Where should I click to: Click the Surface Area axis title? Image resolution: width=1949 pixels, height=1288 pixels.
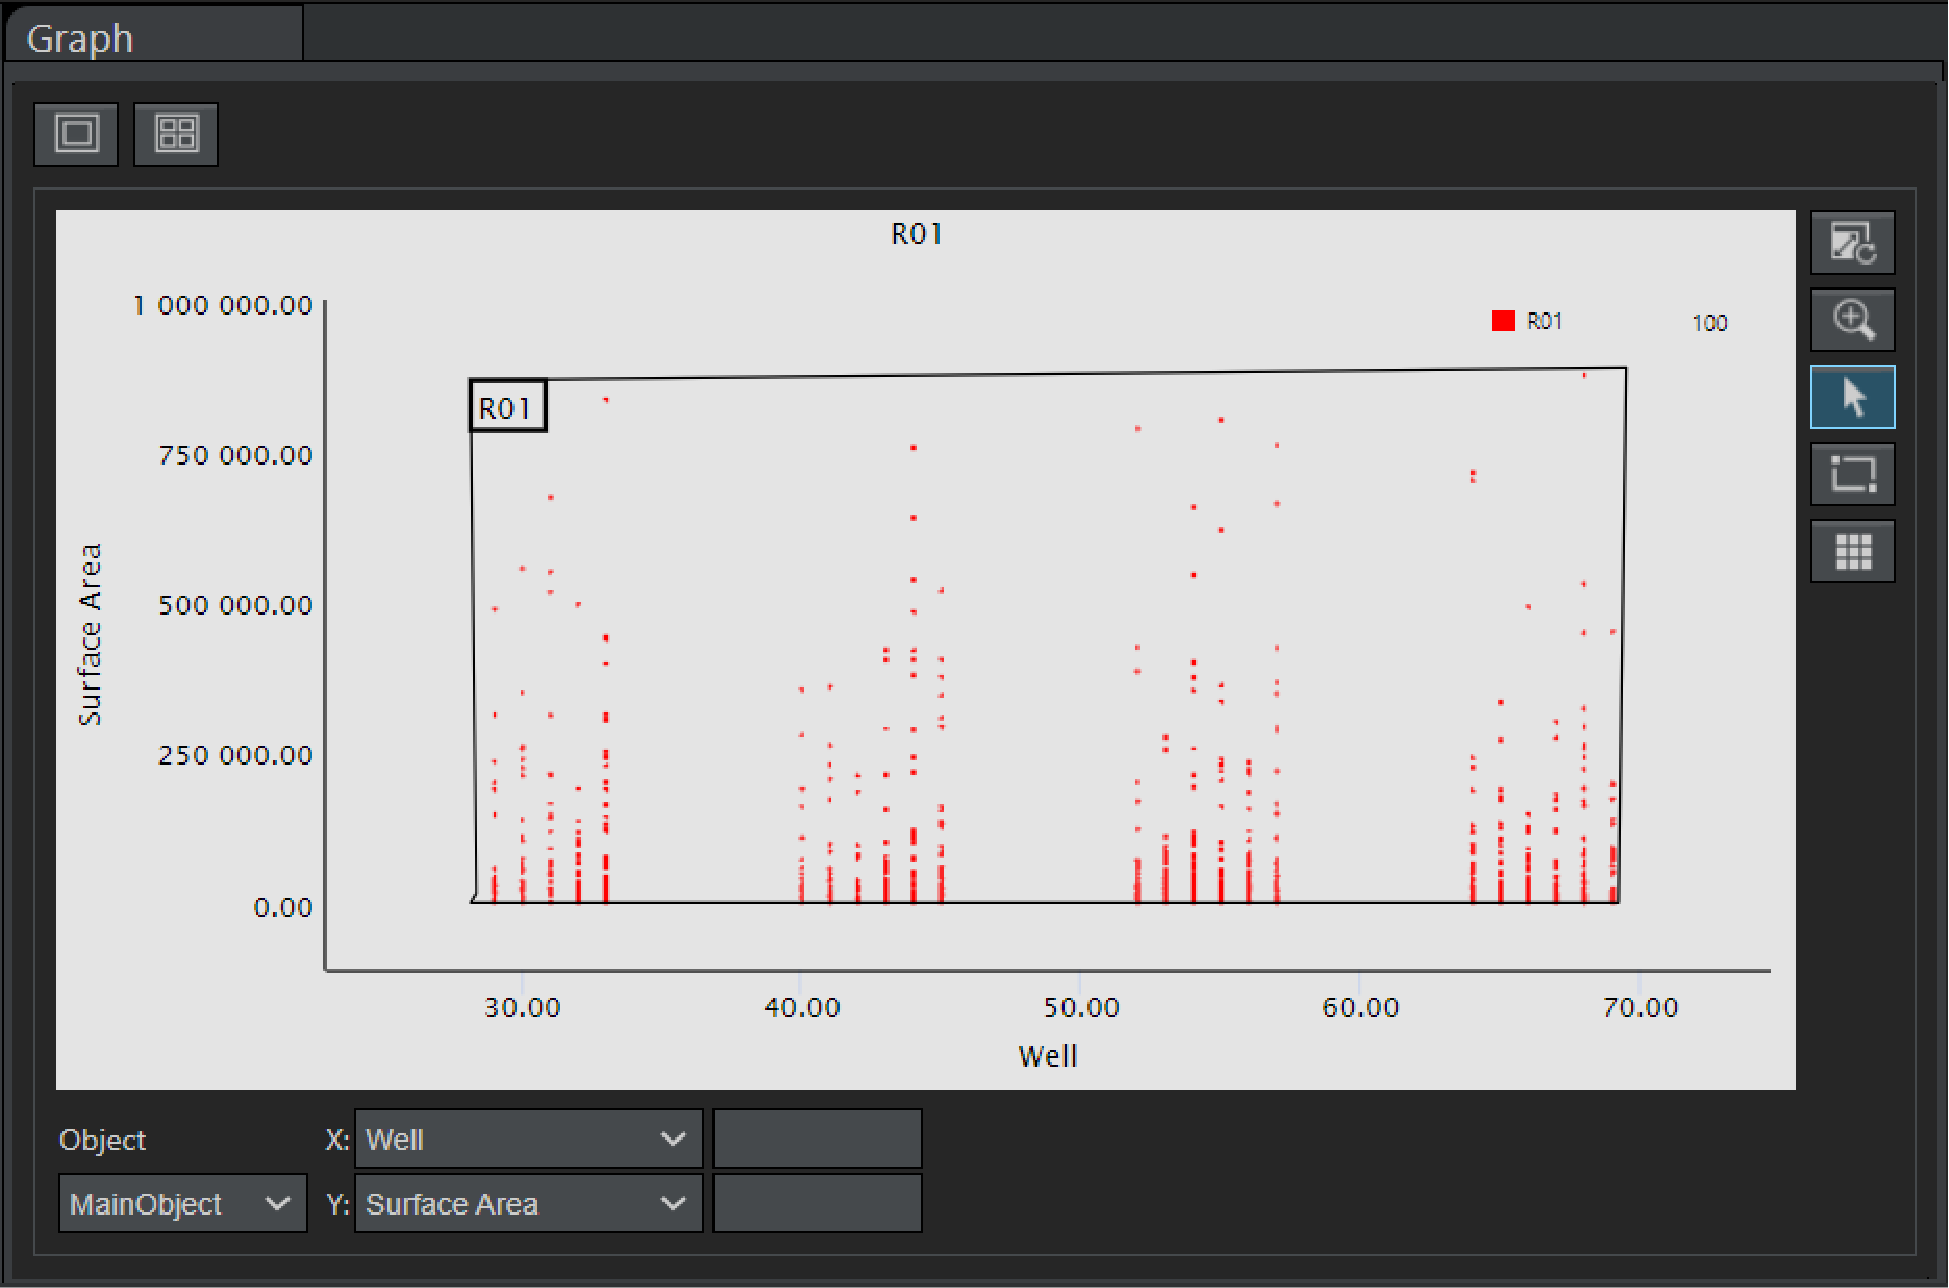90,635
